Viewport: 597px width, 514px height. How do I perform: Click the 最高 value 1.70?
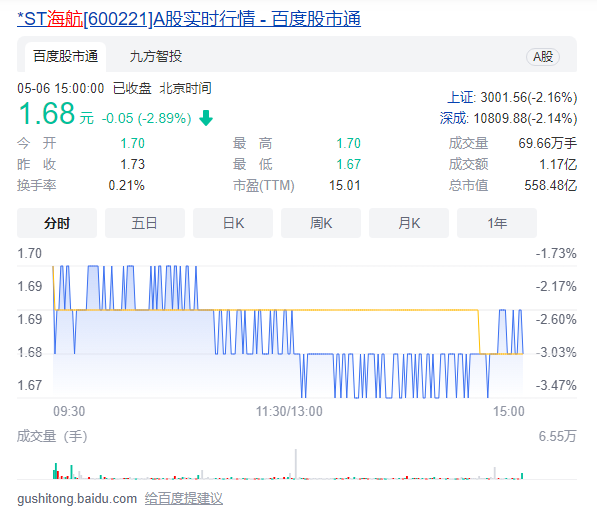[348, 144]
